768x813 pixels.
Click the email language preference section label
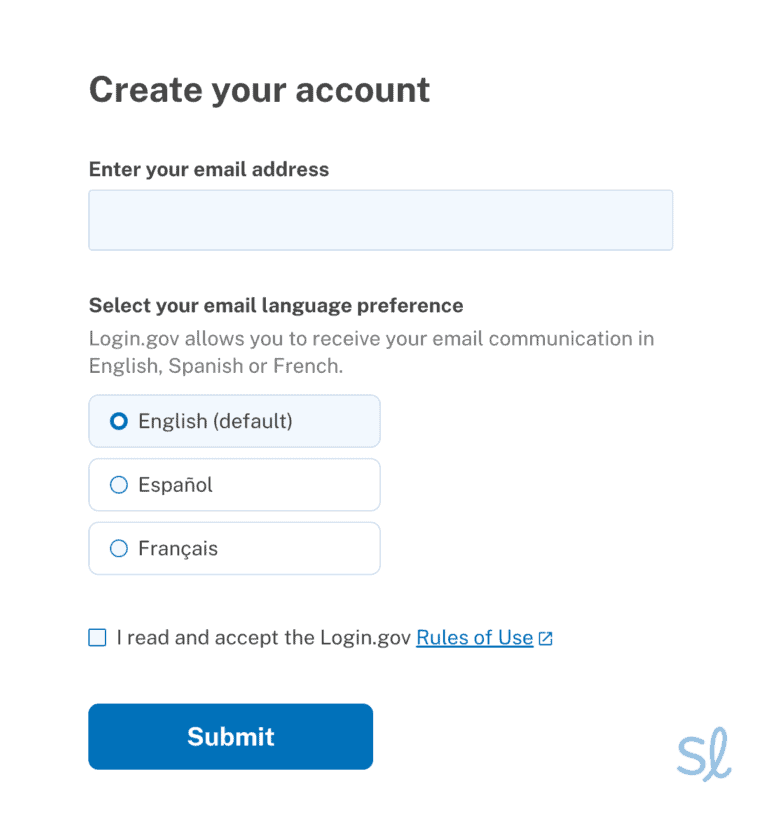pos(275,305)
